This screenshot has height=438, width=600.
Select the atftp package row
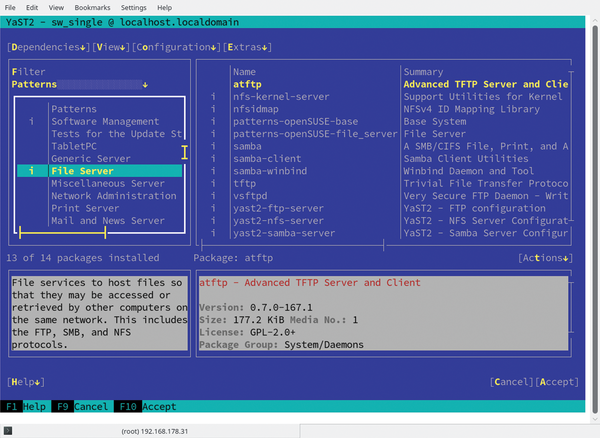pyautogui.click(x=385, y=85)
